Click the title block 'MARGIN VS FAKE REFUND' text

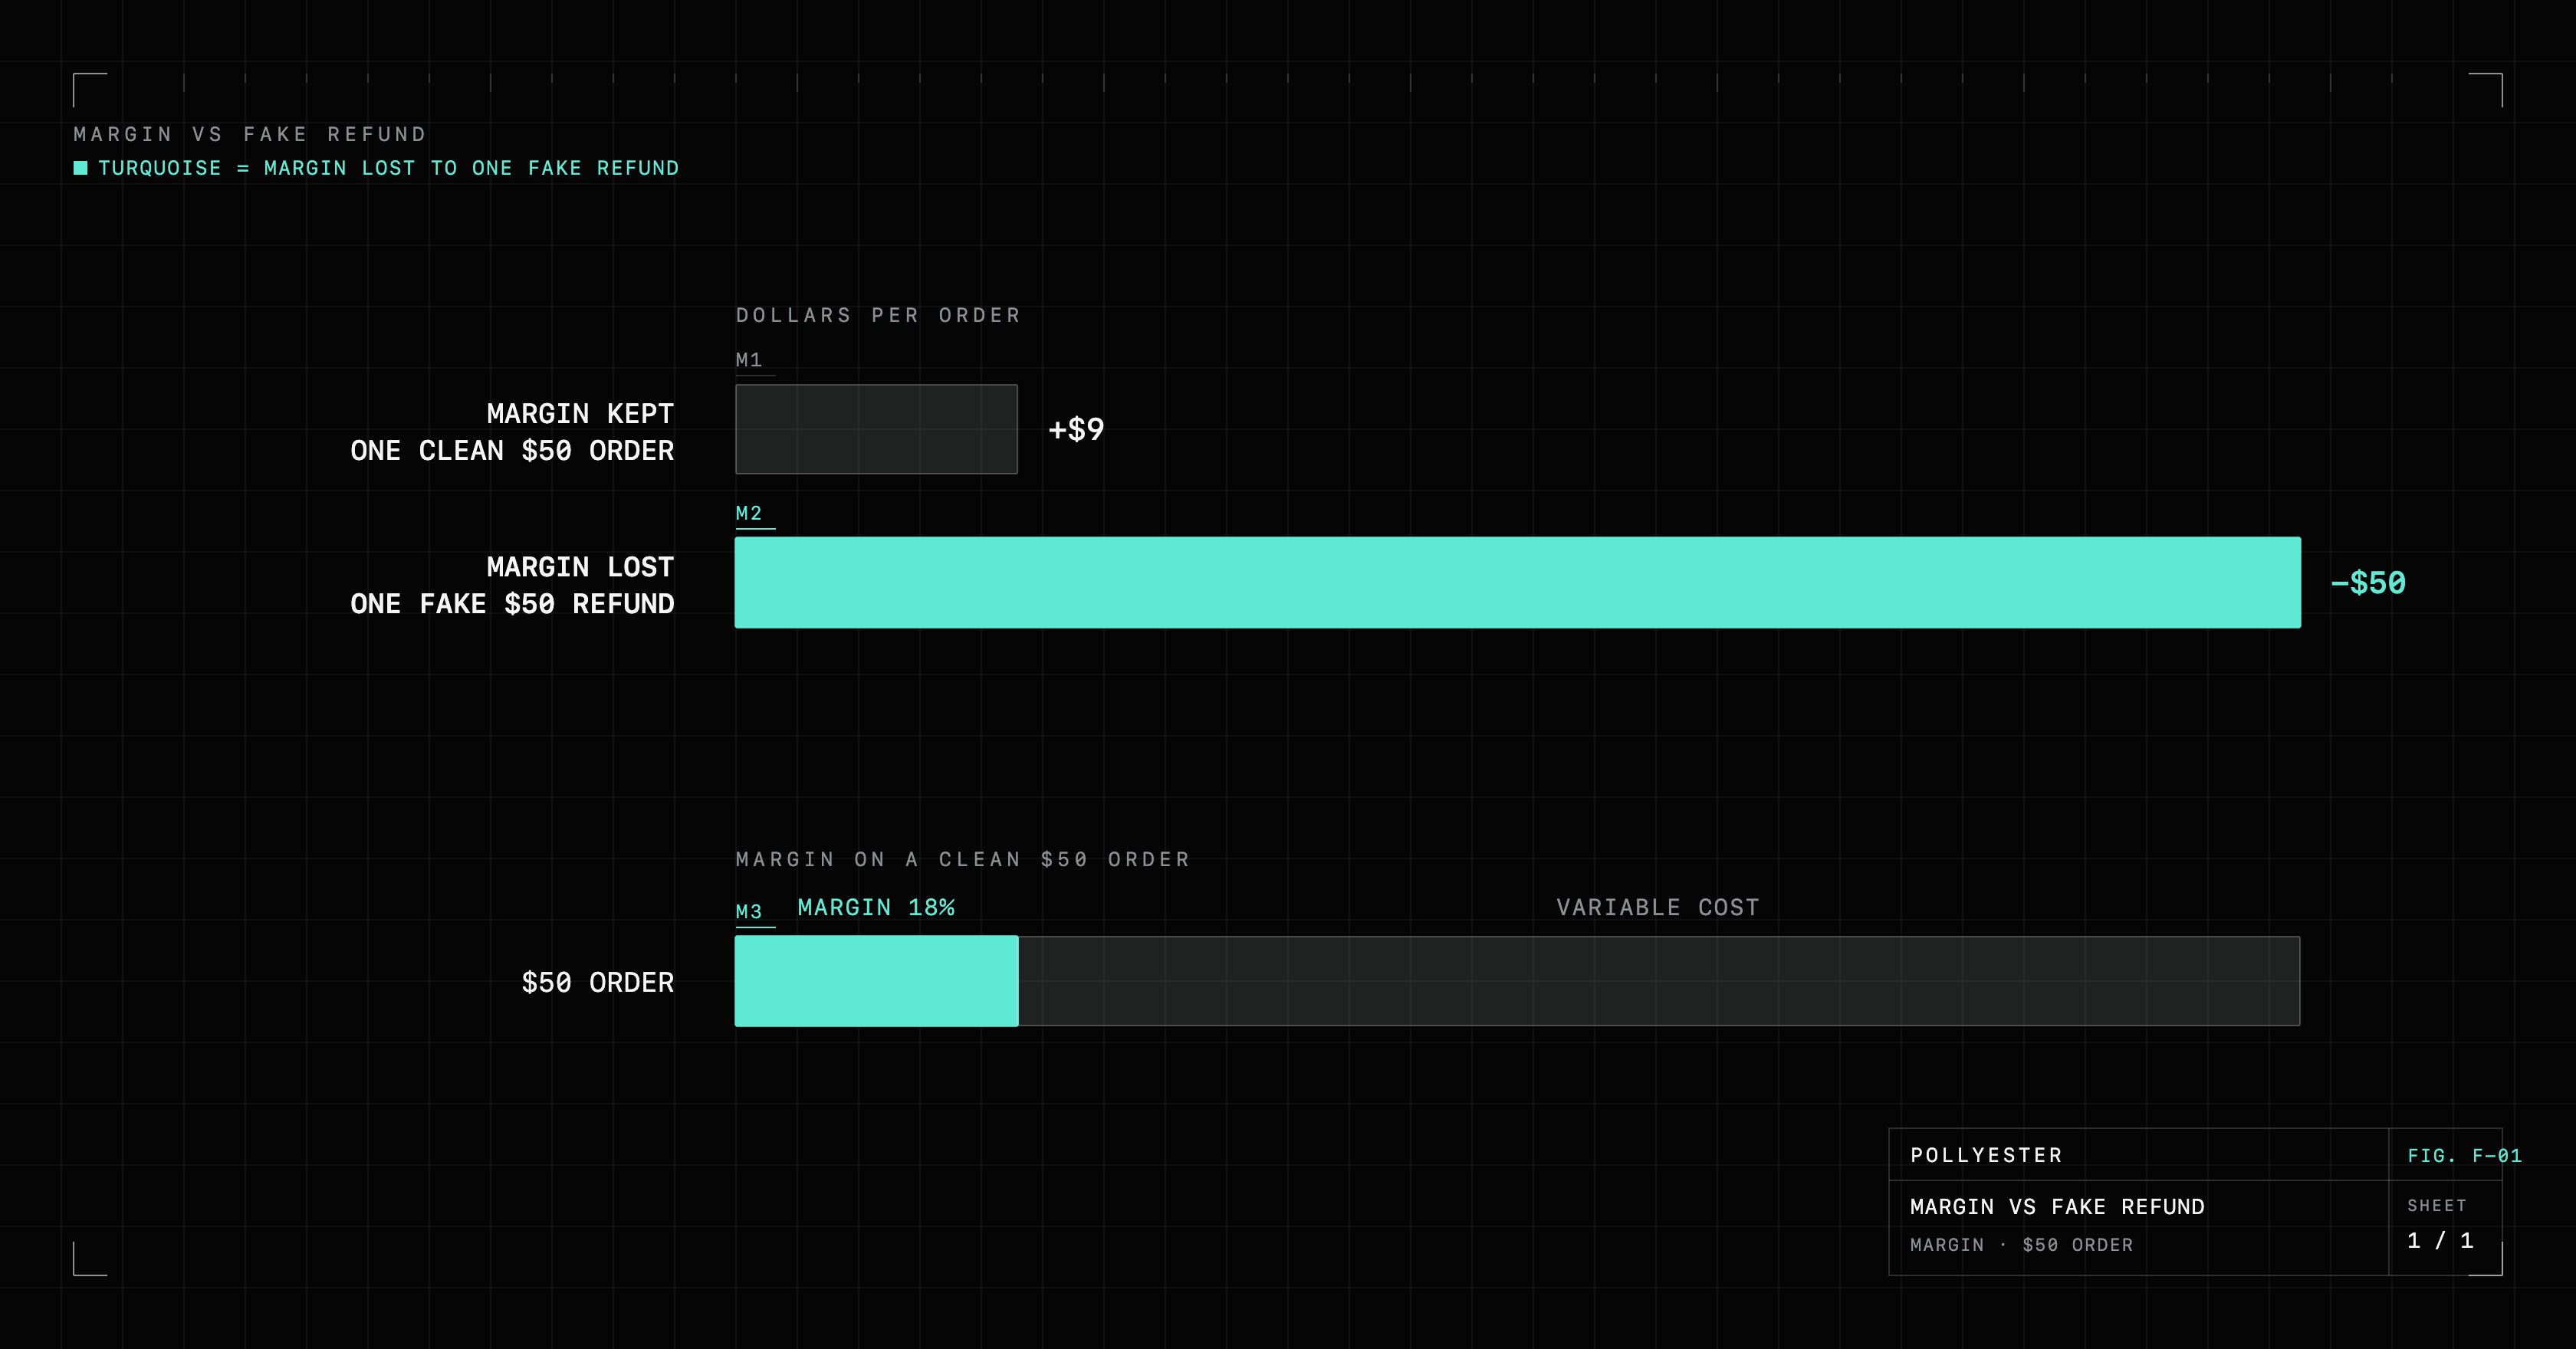pyautogui.click(x=2057, y=1207)
